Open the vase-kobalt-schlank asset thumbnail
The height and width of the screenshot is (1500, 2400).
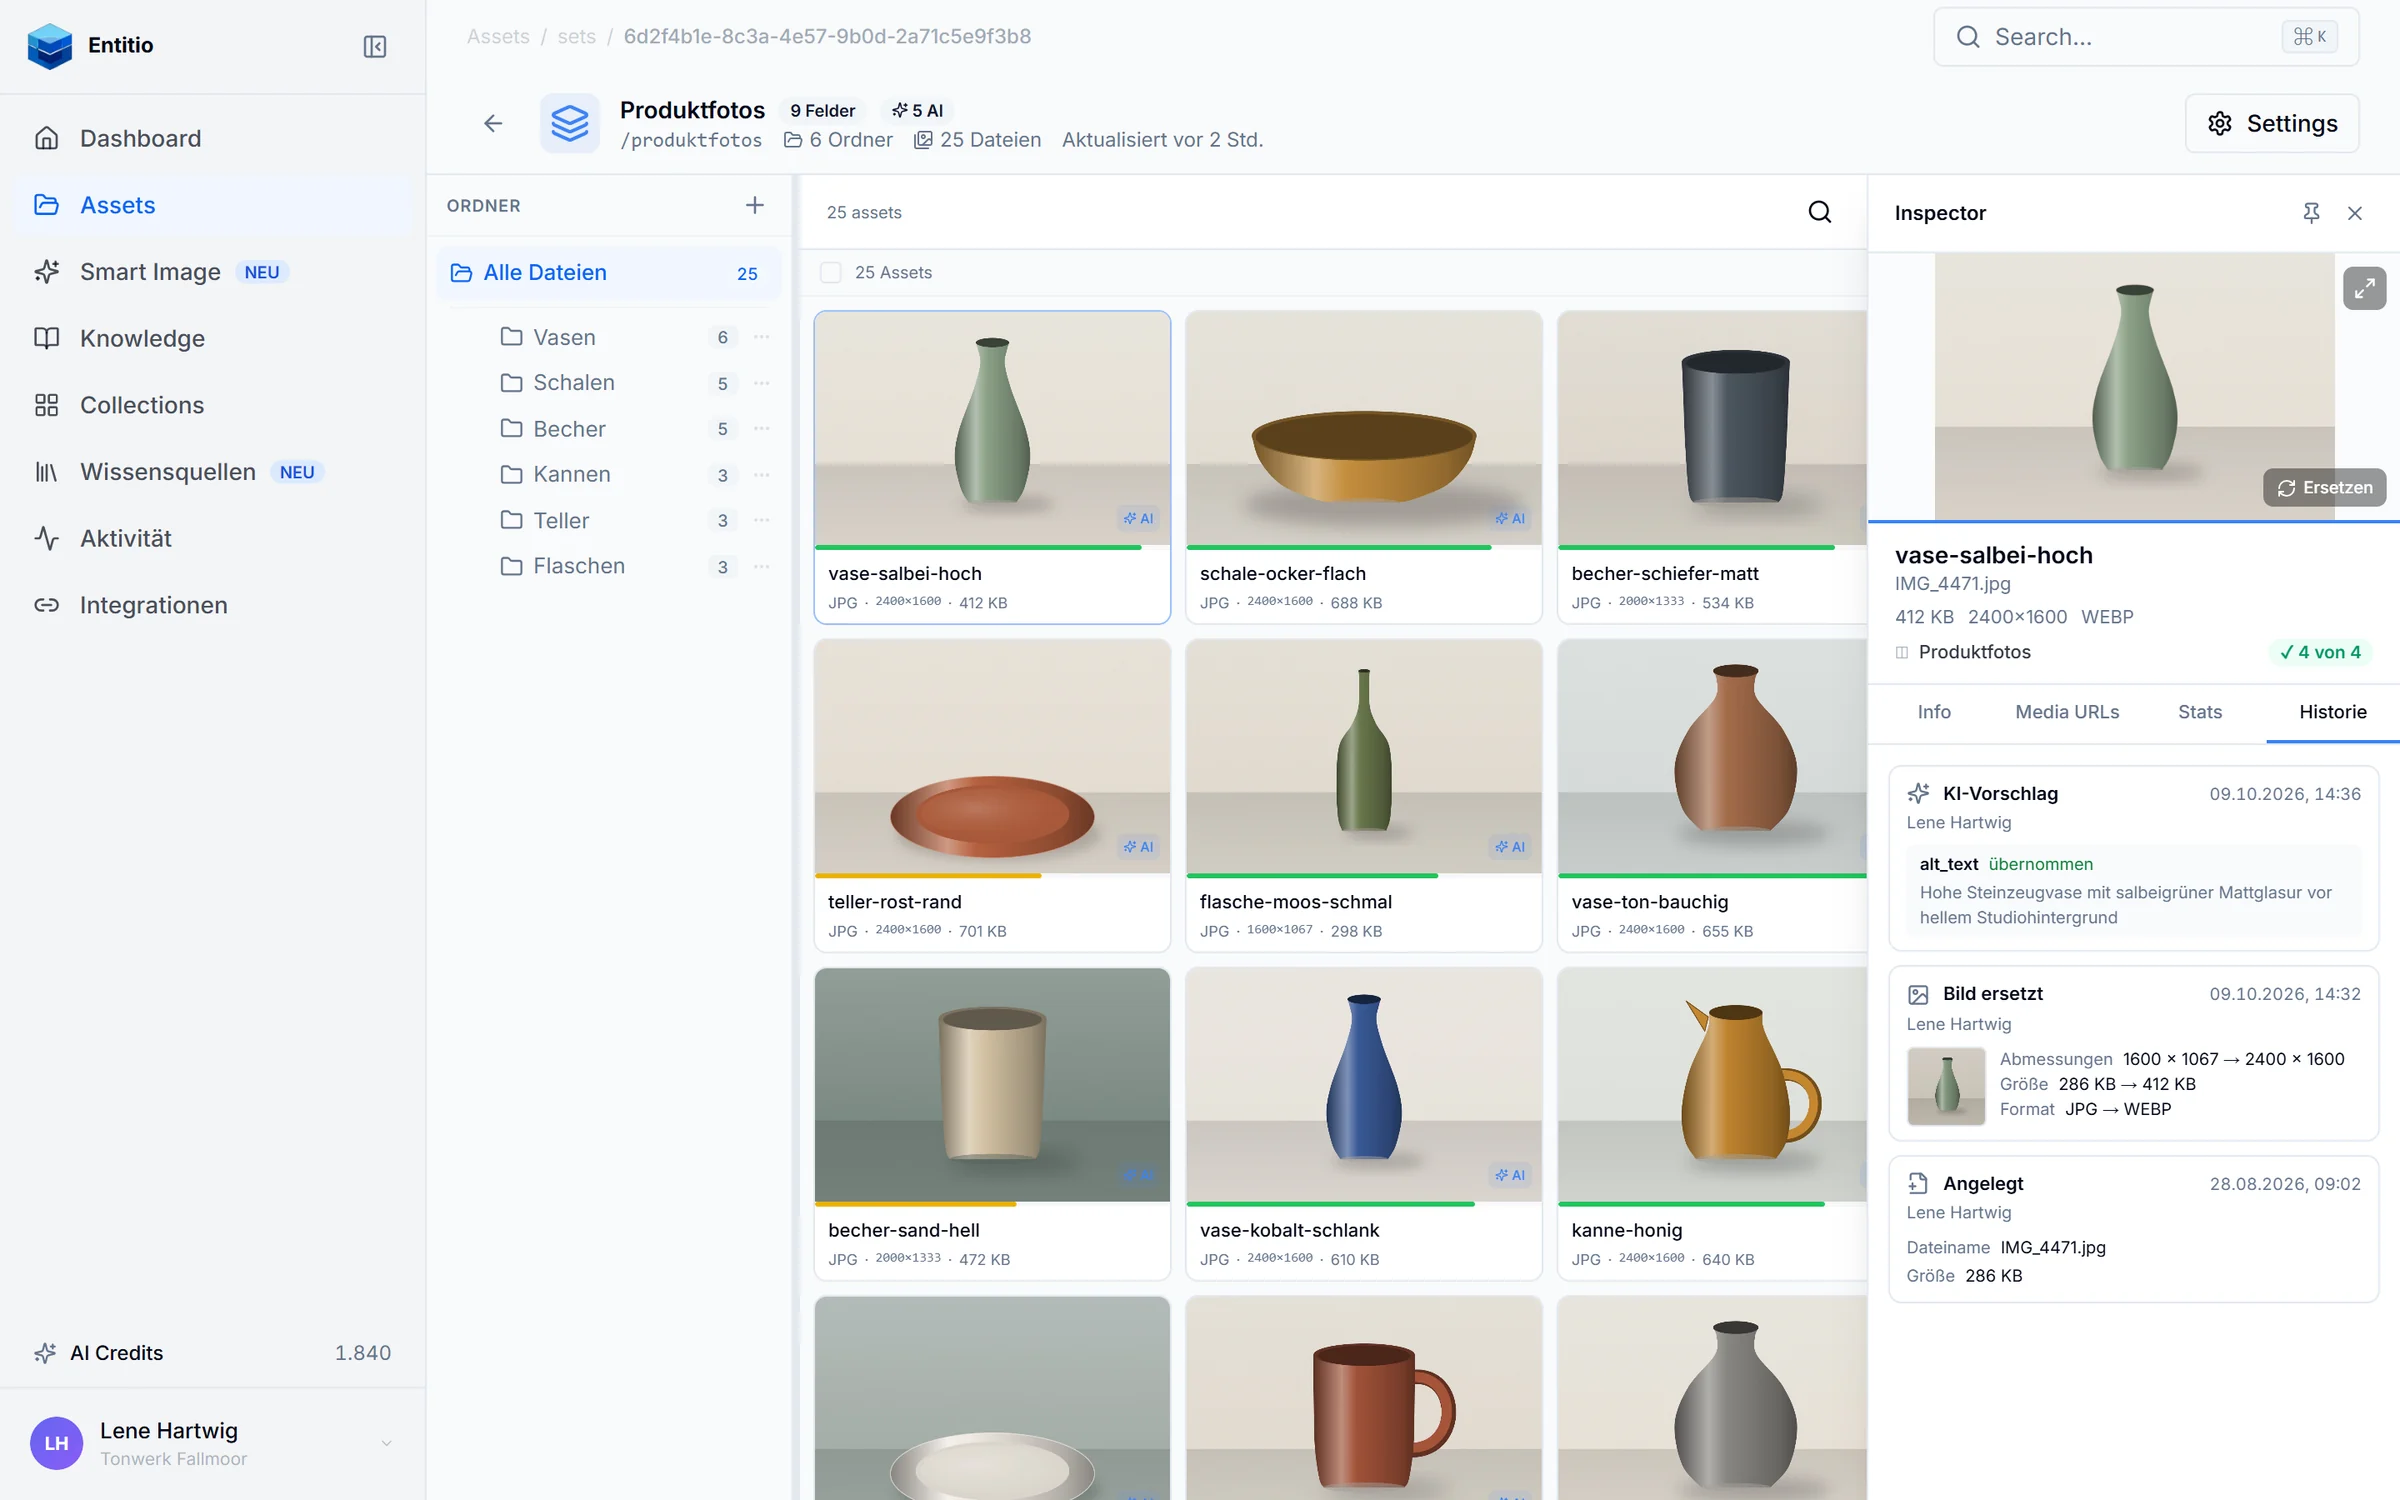(x=1364, y=1085)
